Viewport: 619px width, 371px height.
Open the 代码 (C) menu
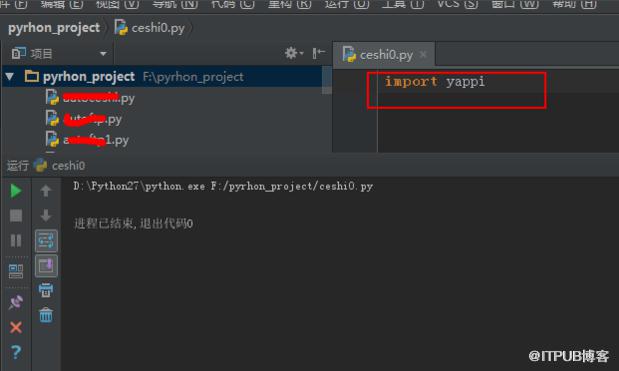pos(233,4)
